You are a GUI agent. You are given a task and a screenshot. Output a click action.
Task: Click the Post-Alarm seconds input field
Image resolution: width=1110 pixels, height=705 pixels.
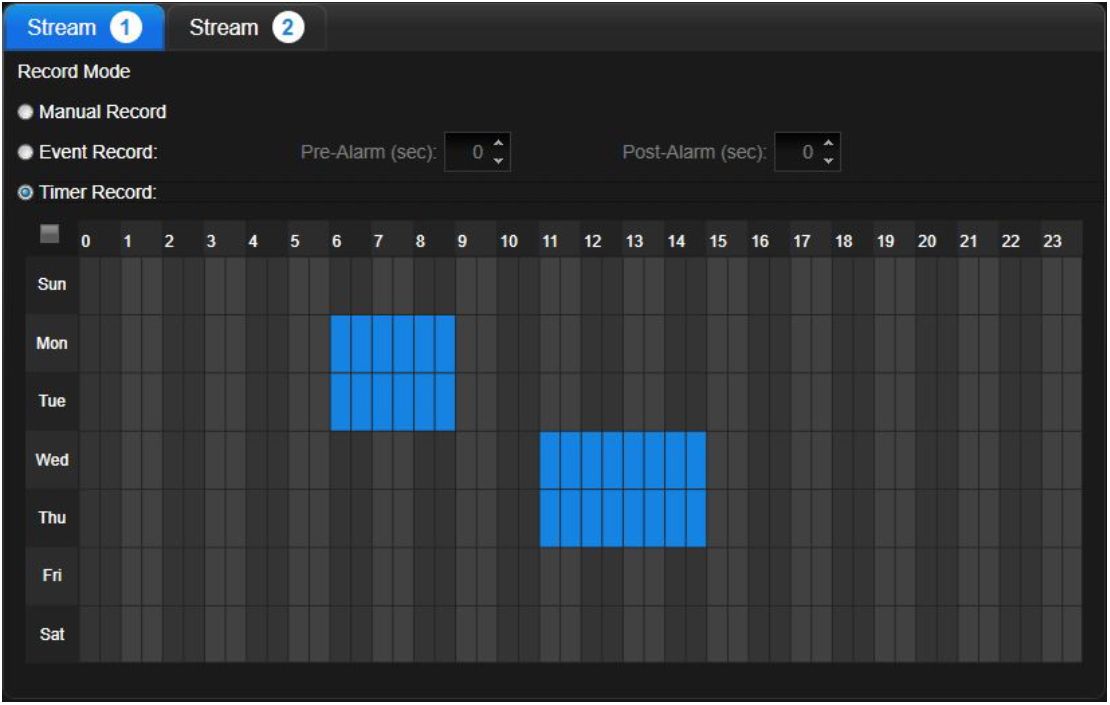tap(797, 153)
